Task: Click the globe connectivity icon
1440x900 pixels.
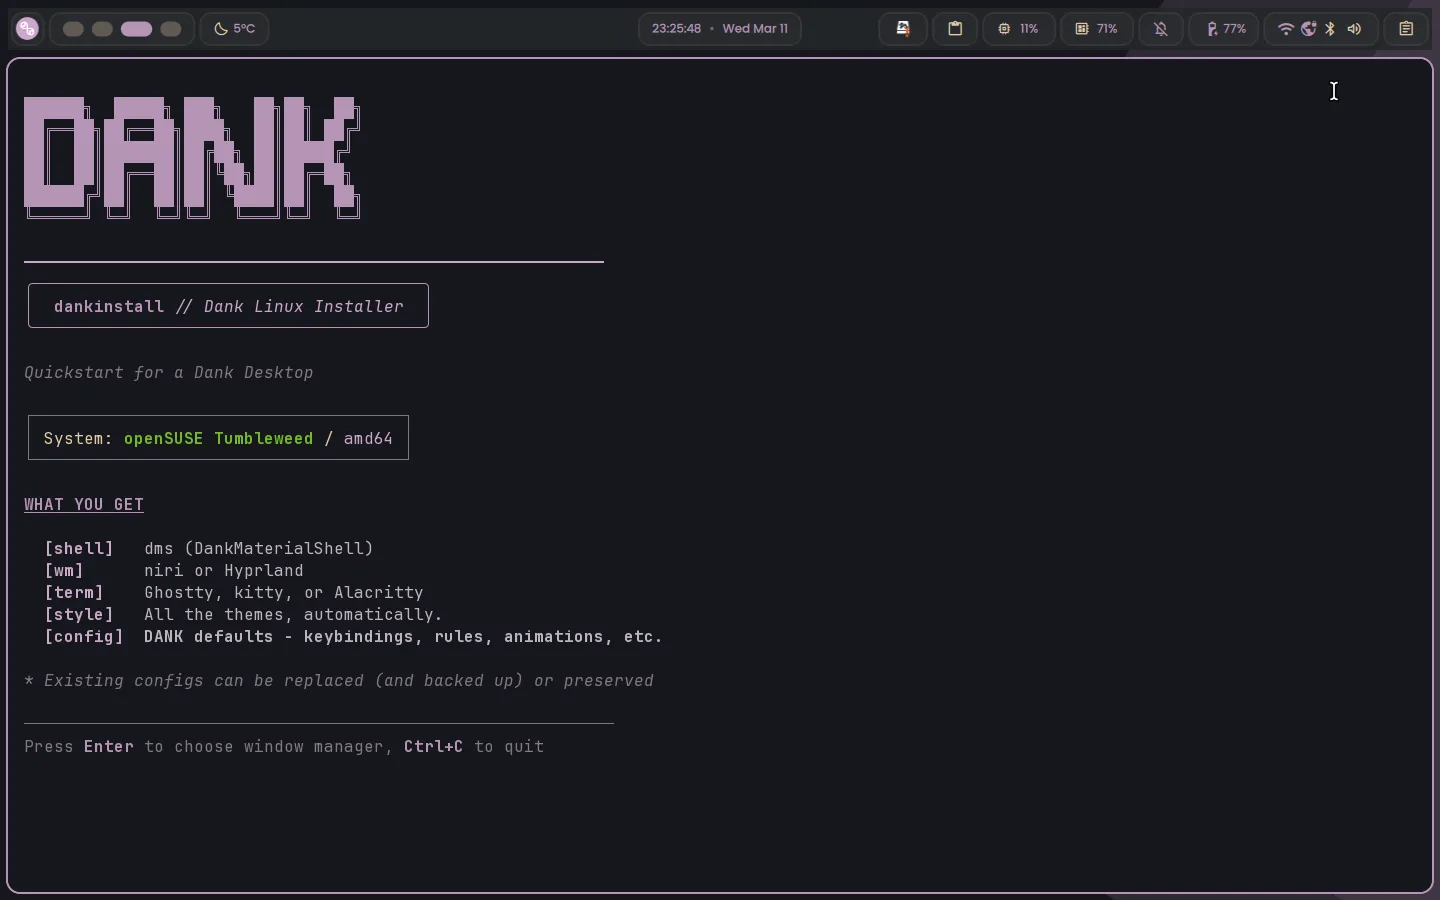Action: (1308, 29)
